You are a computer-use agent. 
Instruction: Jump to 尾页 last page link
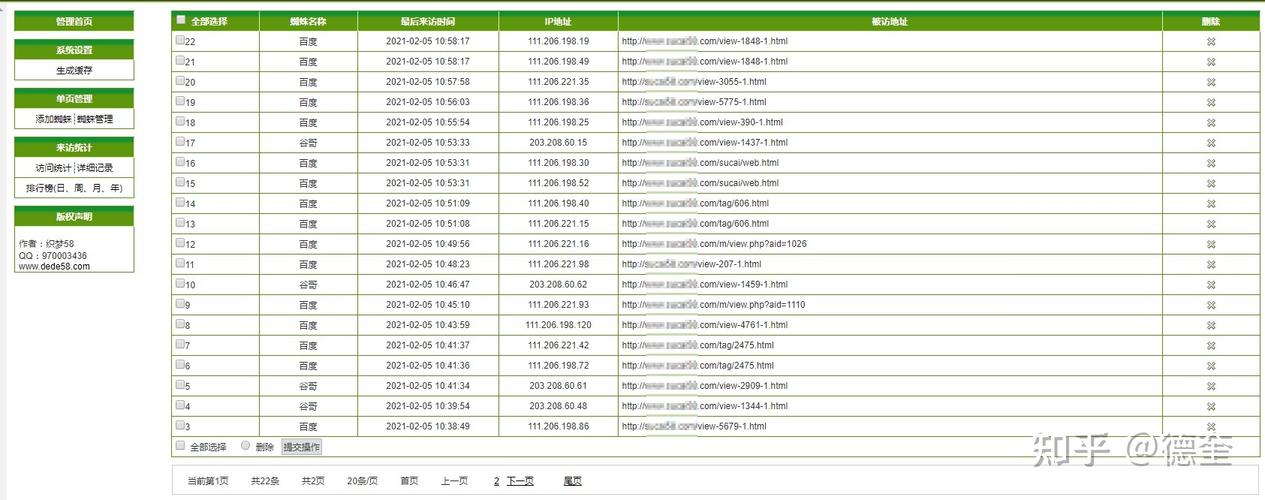(x=572, y=481)
